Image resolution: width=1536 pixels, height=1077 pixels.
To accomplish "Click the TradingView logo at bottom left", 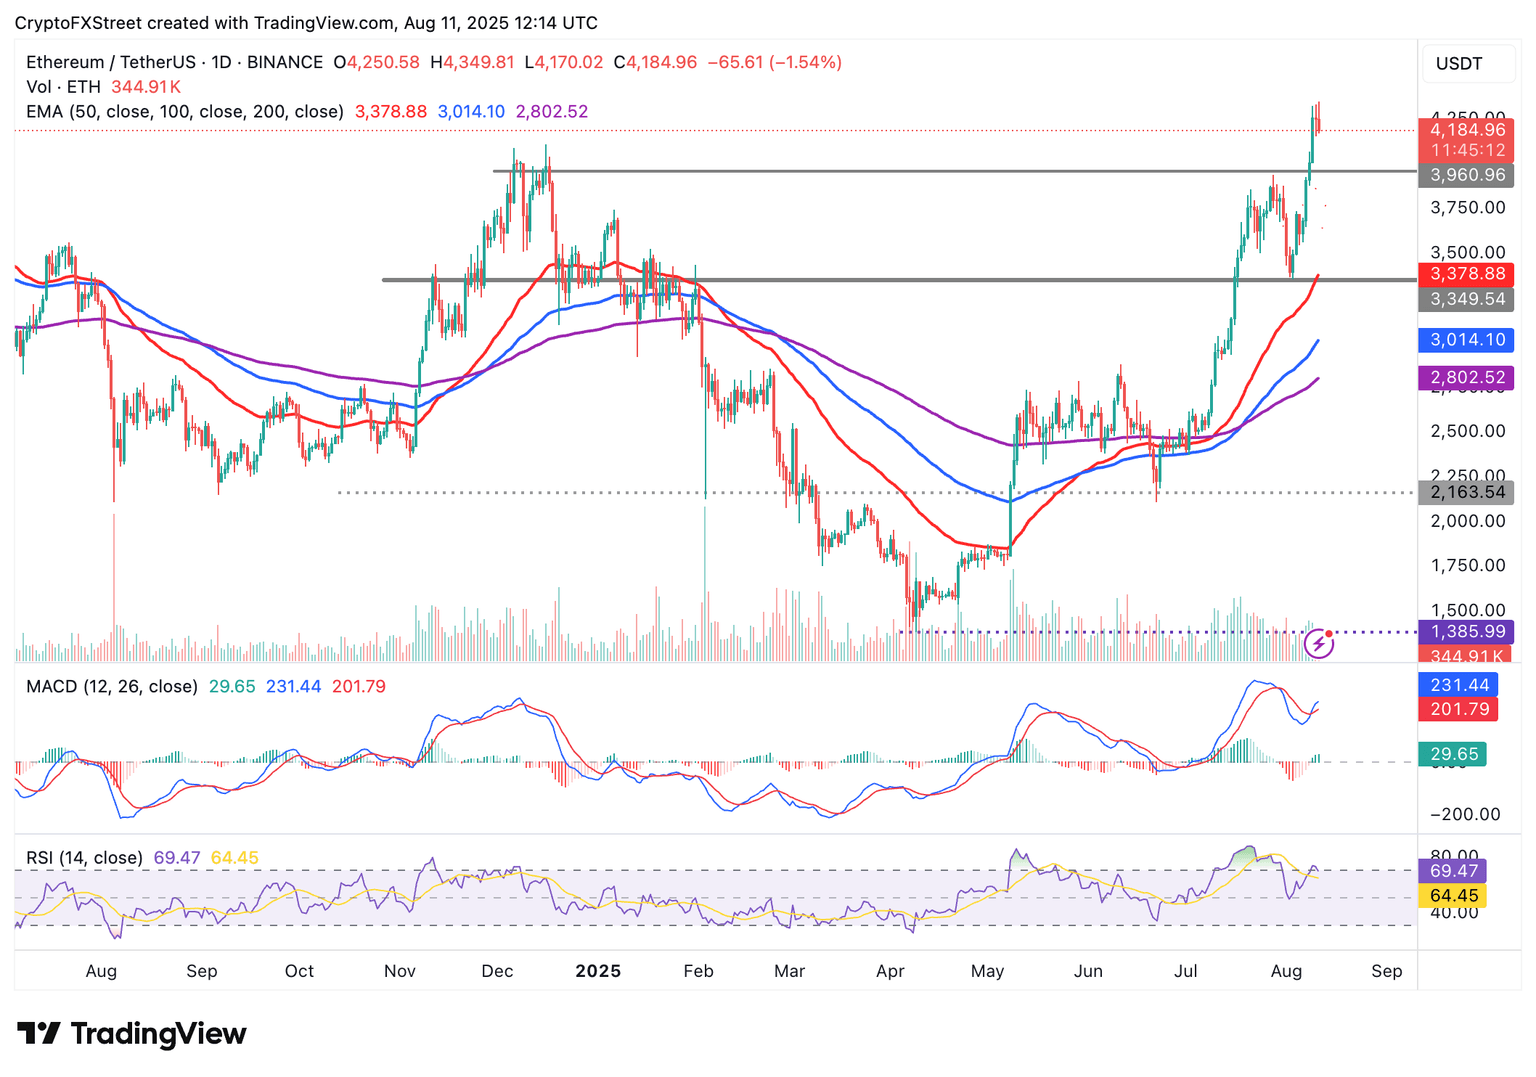I will pyautogui.click(x=132, y=1033).
